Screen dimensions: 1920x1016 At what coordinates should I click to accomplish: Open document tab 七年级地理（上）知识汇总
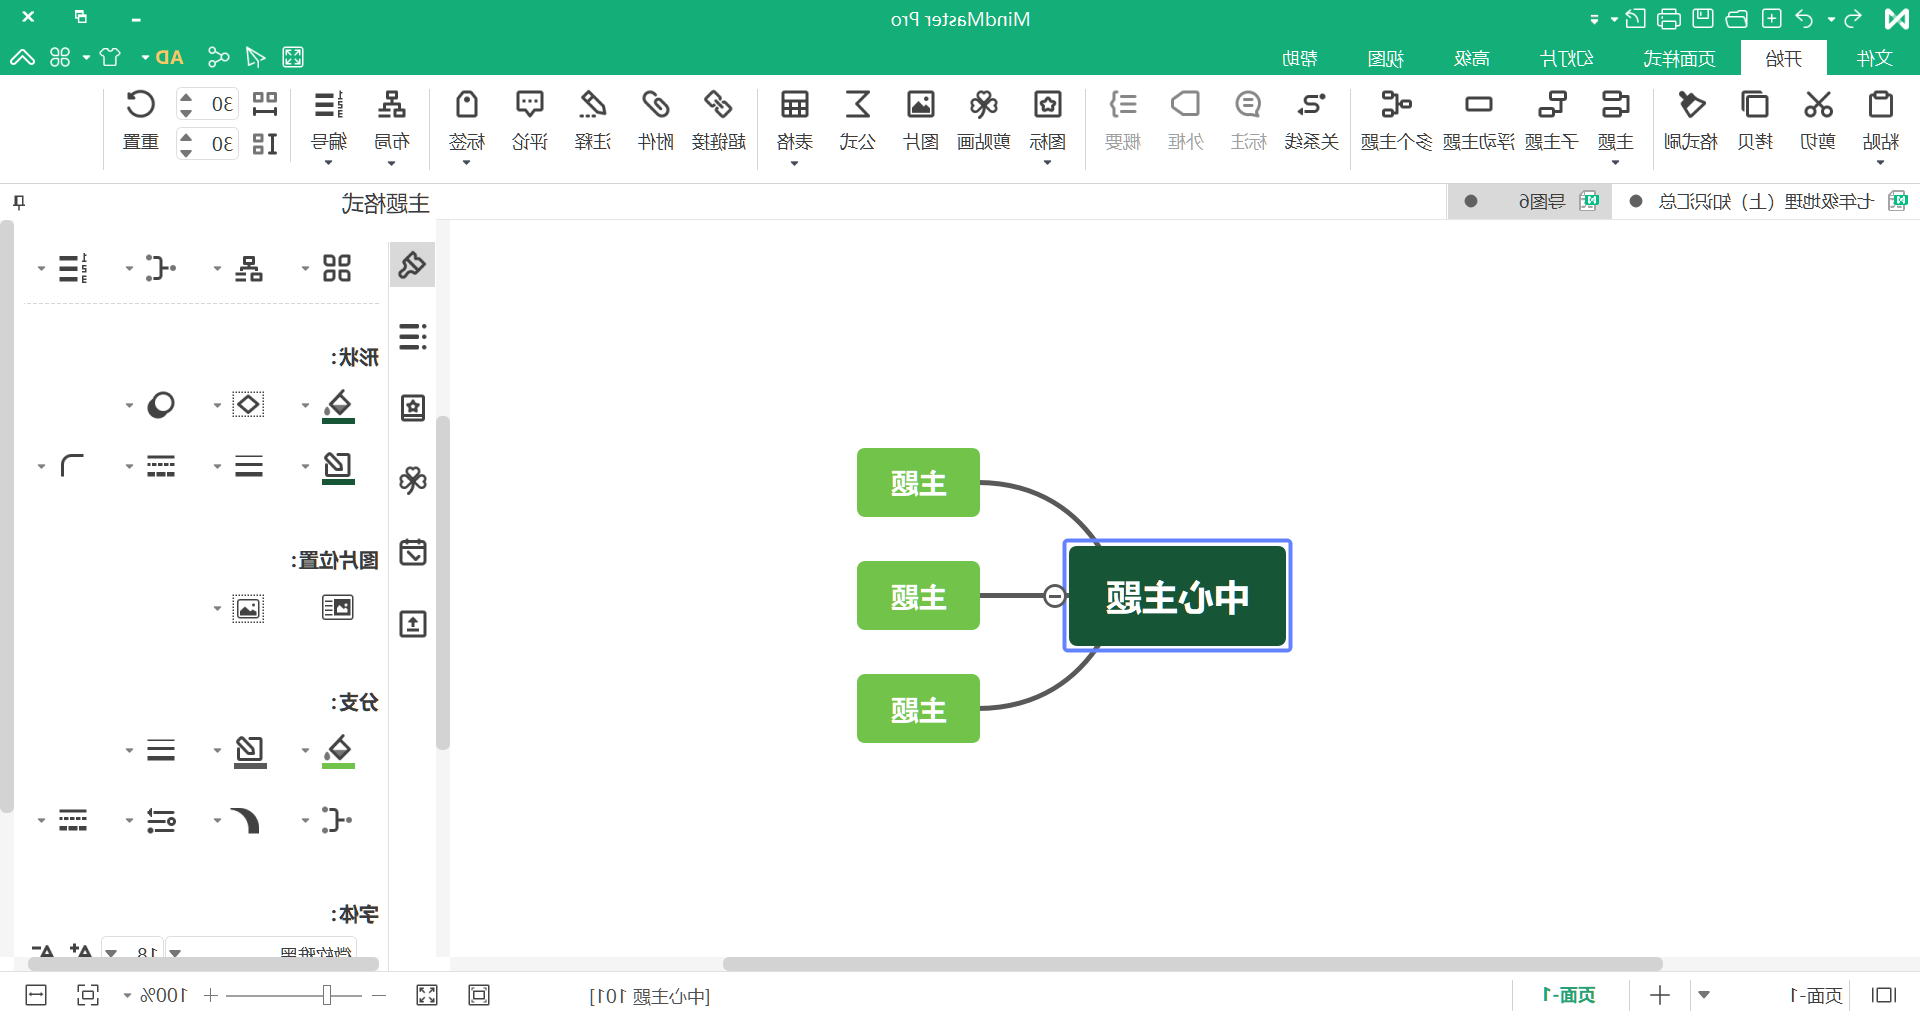tap(1766, 202)
